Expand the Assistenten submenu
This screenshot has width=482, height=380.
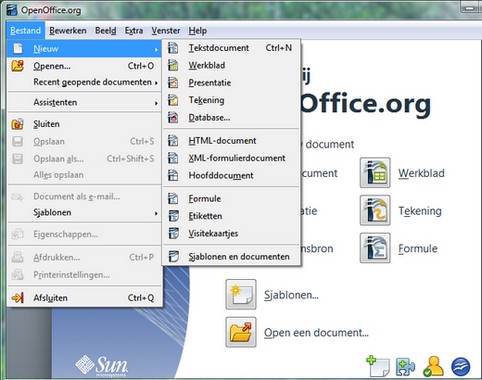pos(156,103)
